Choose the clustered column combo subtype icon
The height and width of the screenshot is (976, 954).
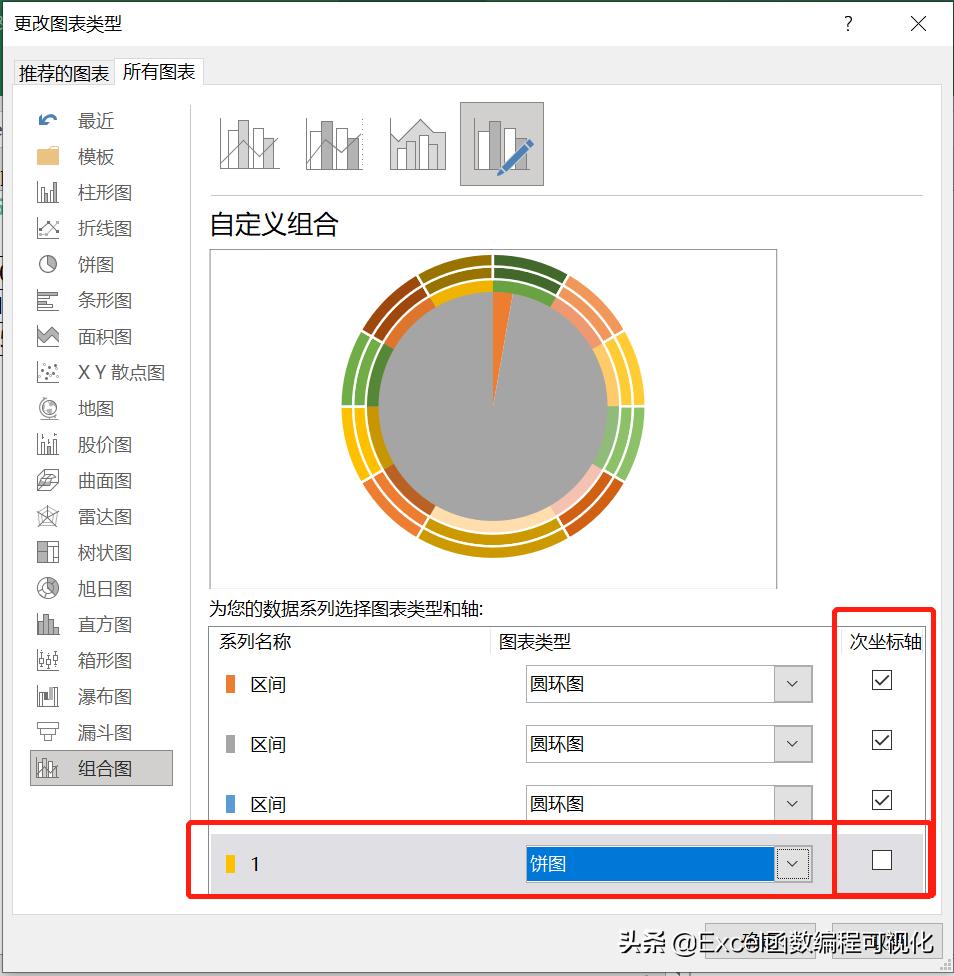point(248,143)
